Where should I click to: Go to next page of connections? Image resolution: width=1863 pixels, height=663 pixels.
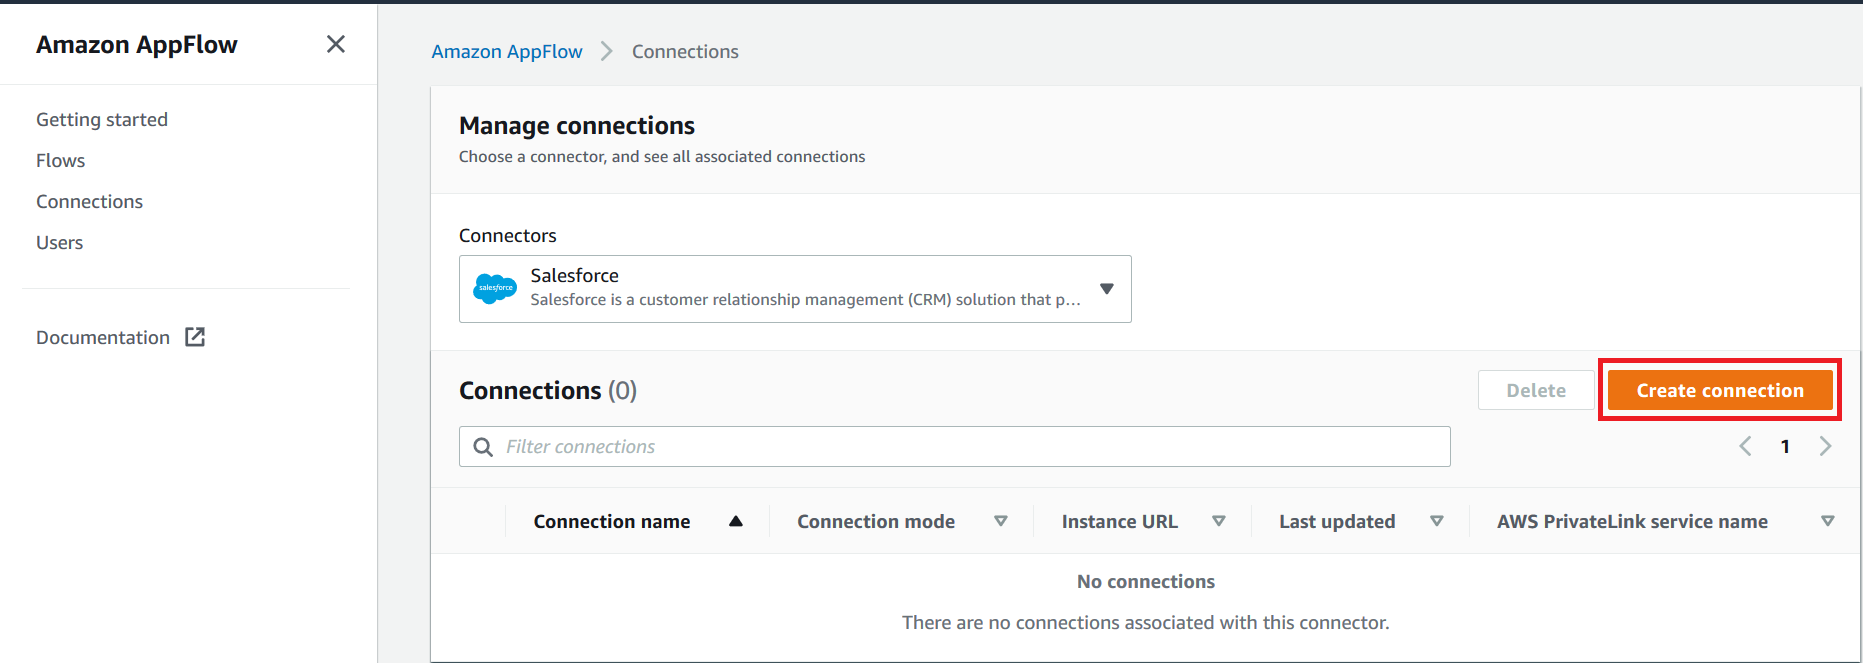click(x=1825, y=446)
